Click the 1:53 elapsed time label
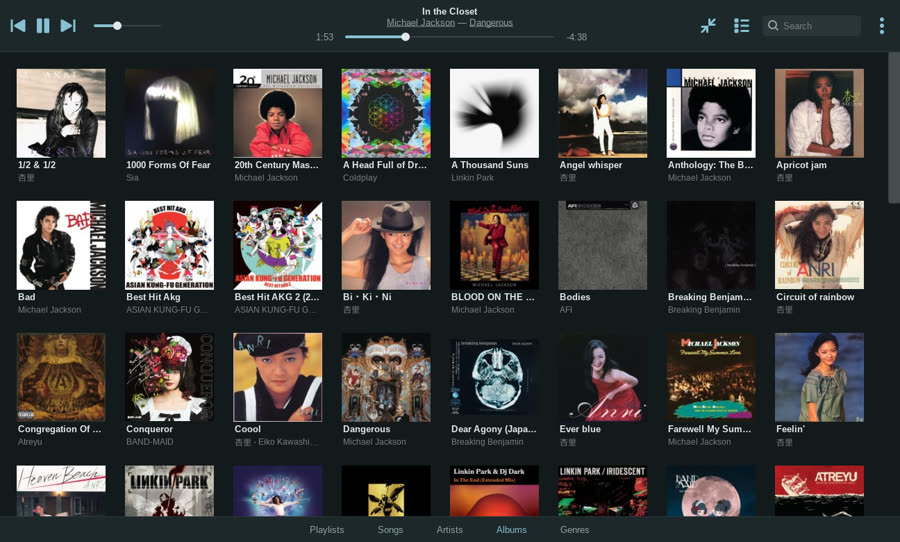The image size is (900, 542). pos(324,37)
